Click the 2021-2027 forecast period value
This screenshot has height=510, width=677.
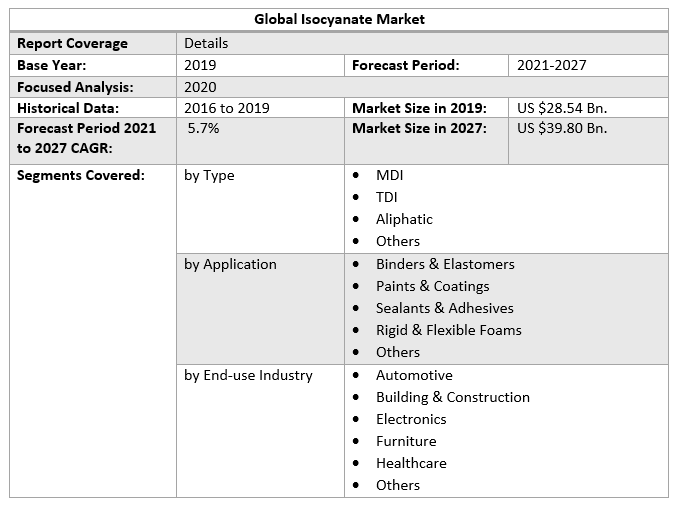[x=551, y=65]
